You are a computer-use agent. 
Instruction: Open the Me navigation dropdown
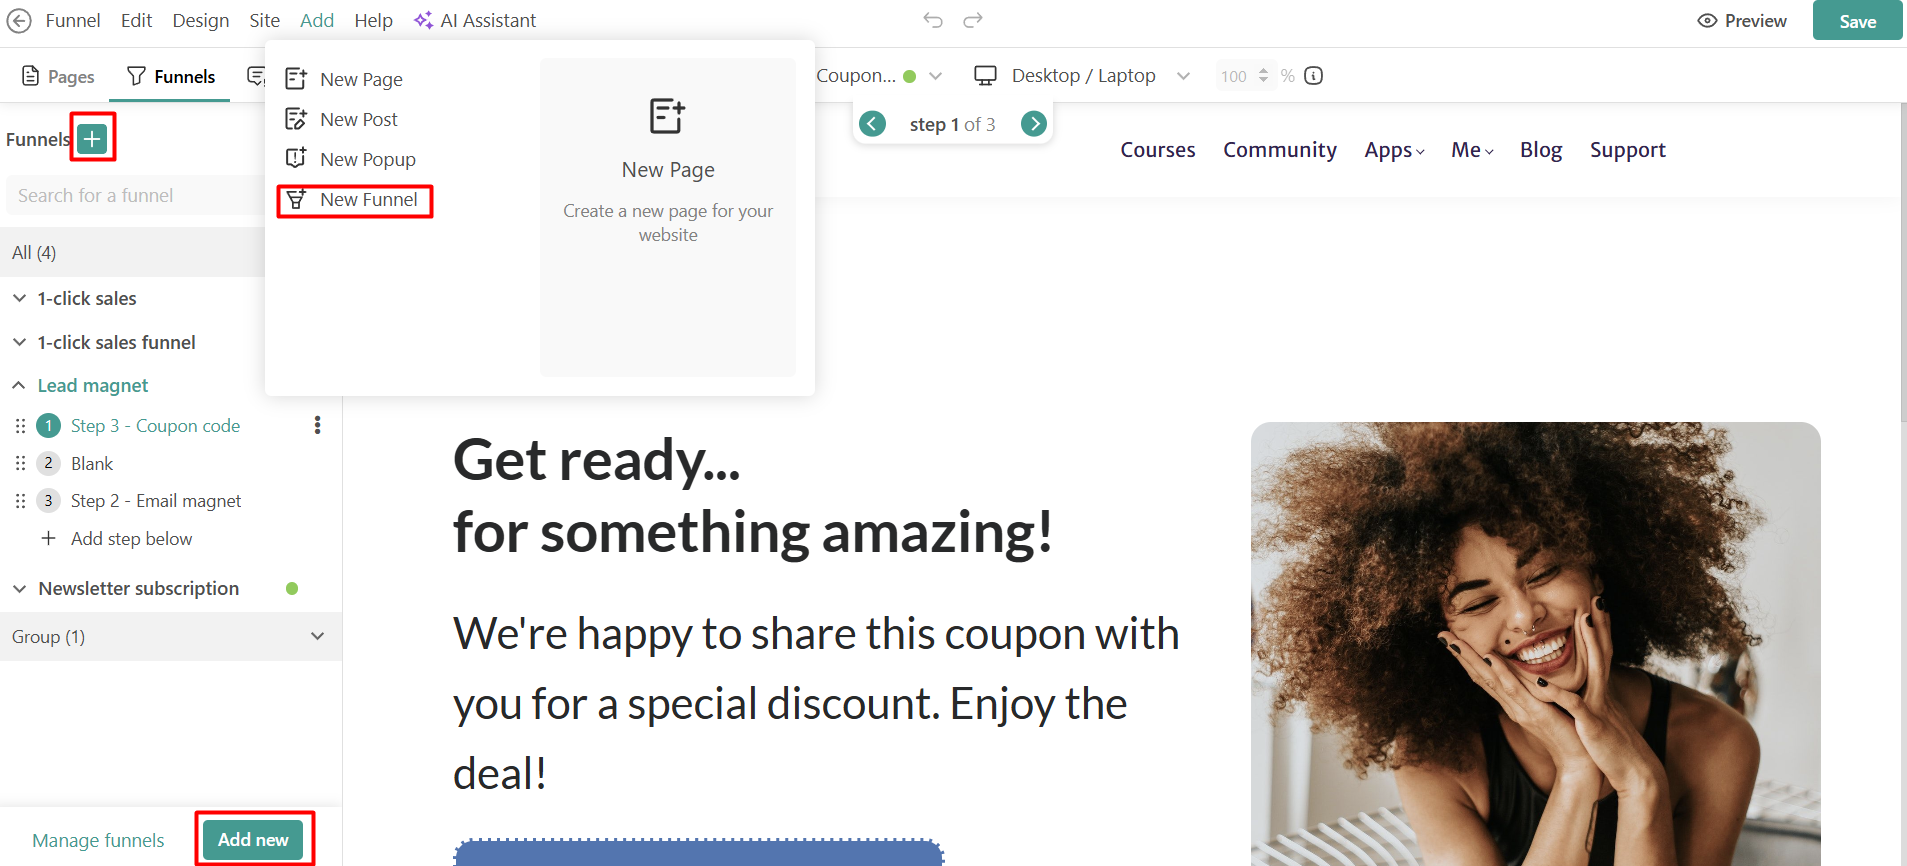[x=1472, y=150]
